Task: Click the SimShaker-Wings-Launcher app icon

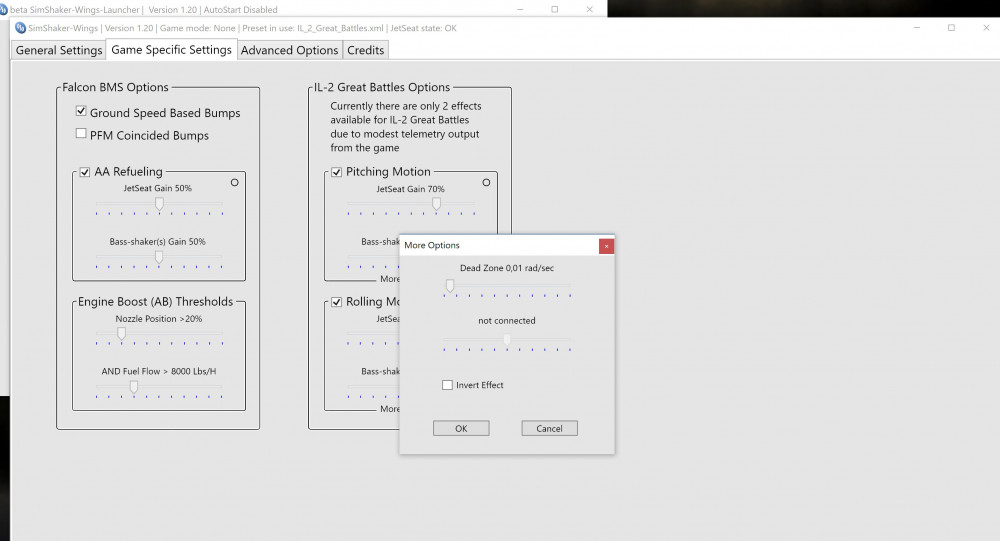Action: tap(4, 10)
